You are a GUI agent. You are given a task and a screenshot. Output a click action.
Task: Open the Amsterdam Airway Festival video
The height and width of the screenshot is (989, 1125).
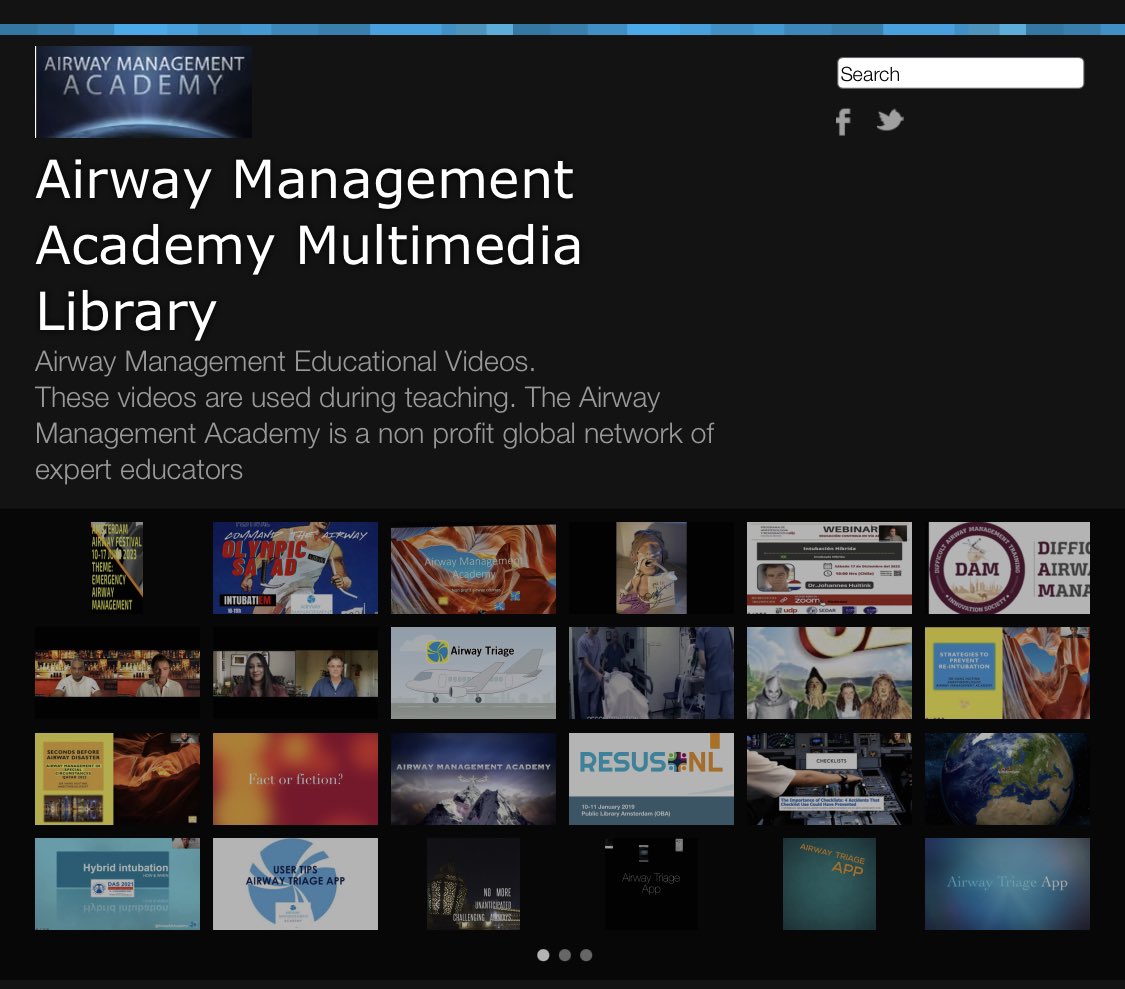click(117, 567)
